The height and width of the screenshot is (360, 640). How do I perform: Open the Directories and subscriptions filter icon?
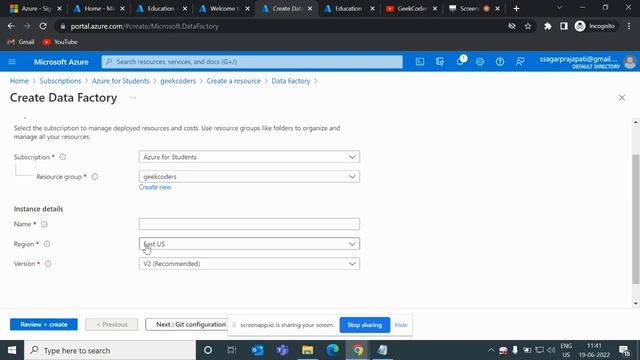[440, 62]
